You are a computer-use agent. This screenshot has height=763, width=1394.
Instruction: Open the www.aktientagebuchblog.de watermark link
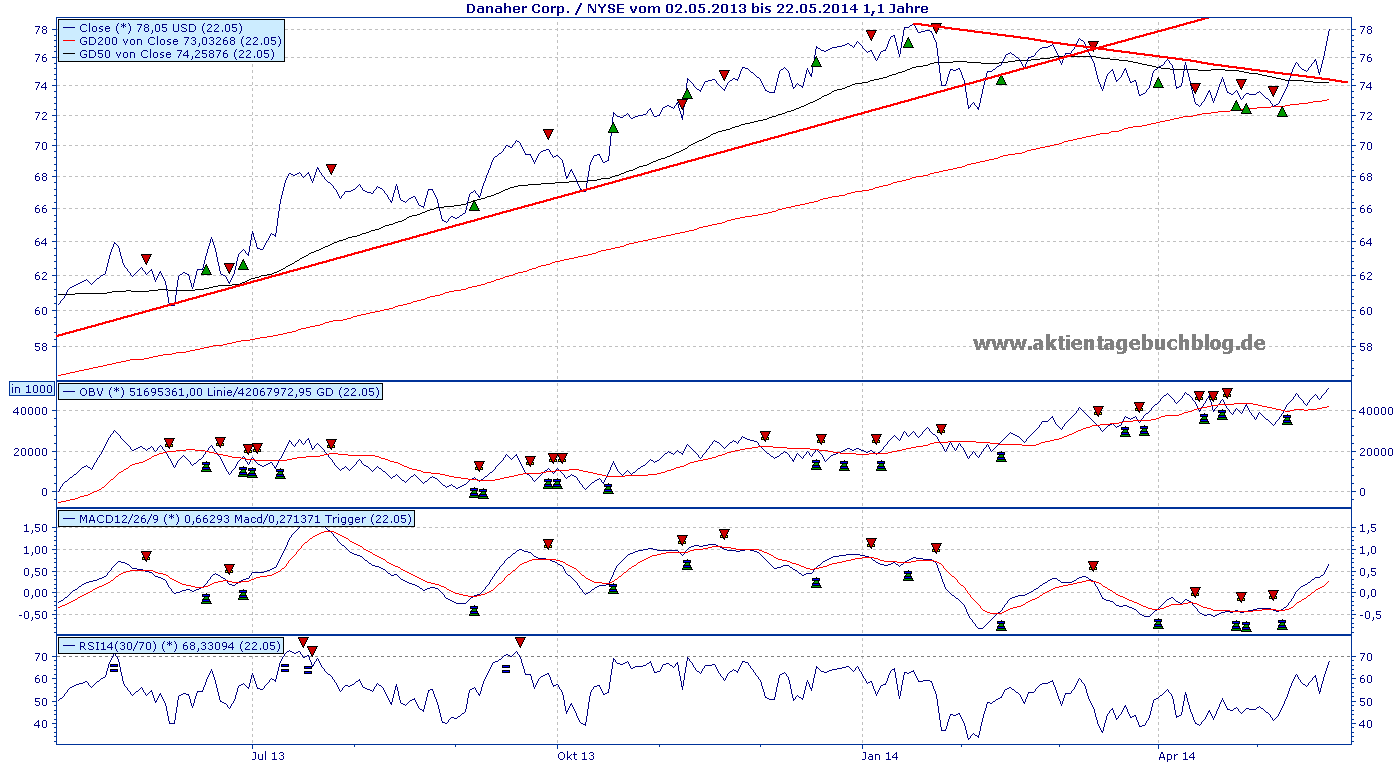point(1119,343)
